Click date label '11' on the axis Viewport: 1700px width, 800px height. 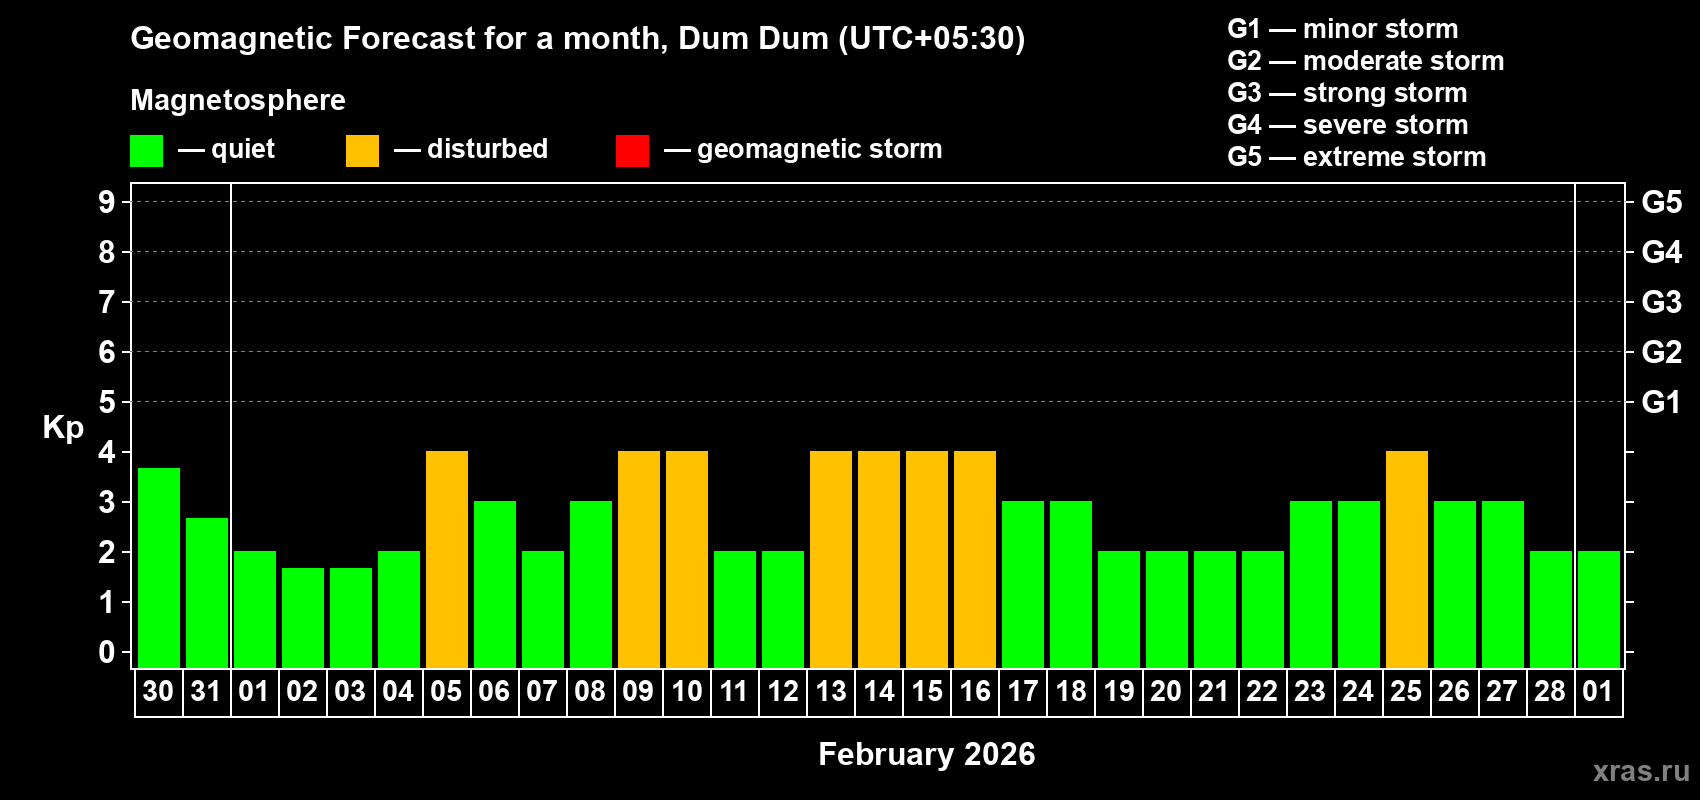pyautogui.click(x=734, y=692)
